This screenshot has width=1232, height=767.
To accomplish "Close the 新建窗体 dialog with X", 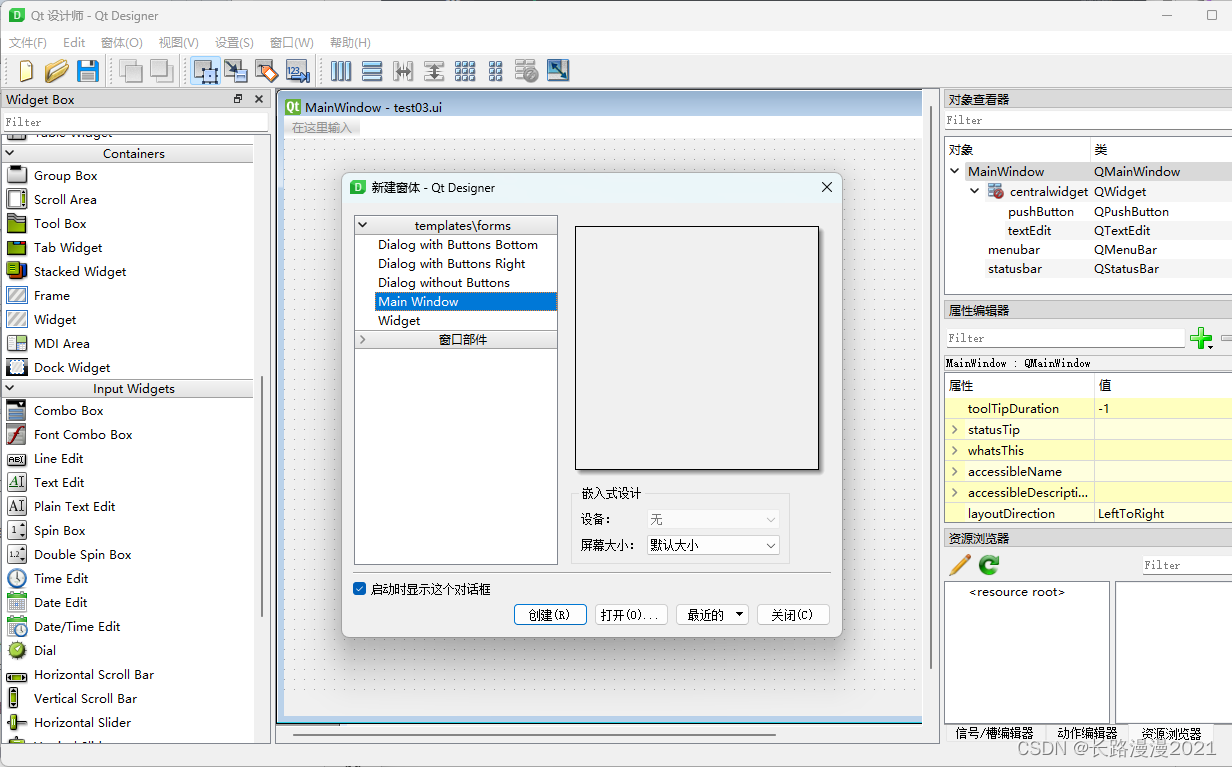I will [x=827, y=187].
